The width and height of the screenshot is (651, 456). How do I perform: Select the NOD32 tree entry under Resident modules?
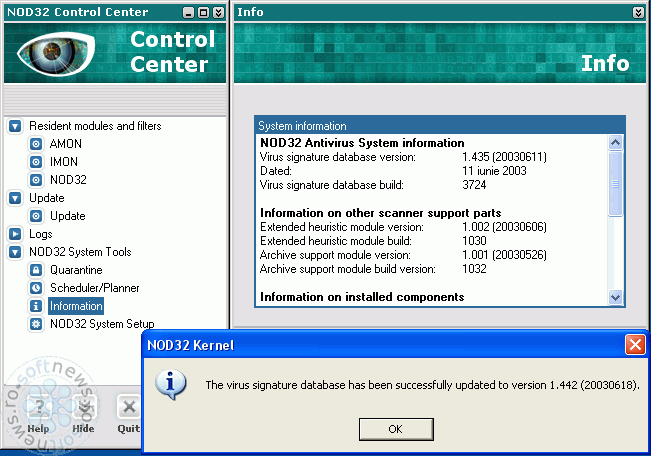[x=68, y=180]
